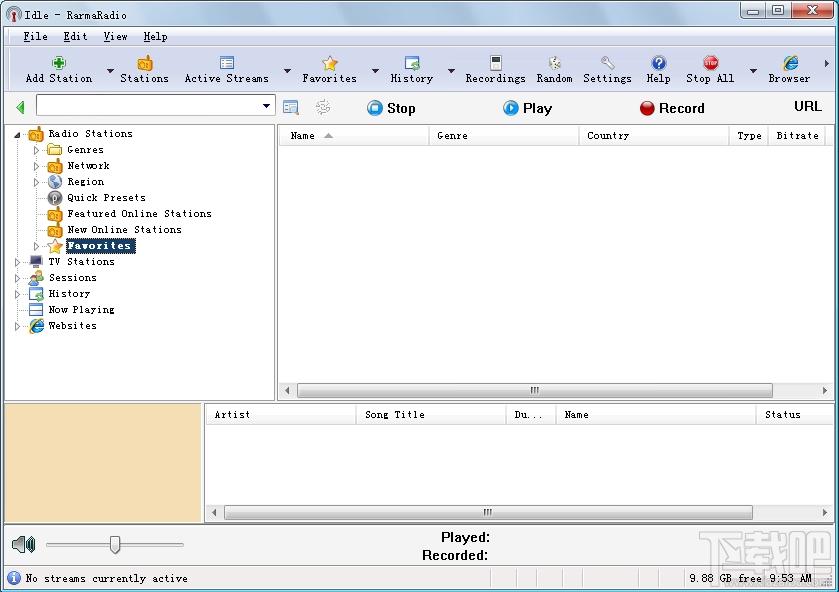
Task: Click the green back arrow icon
Action: [20, 108]
